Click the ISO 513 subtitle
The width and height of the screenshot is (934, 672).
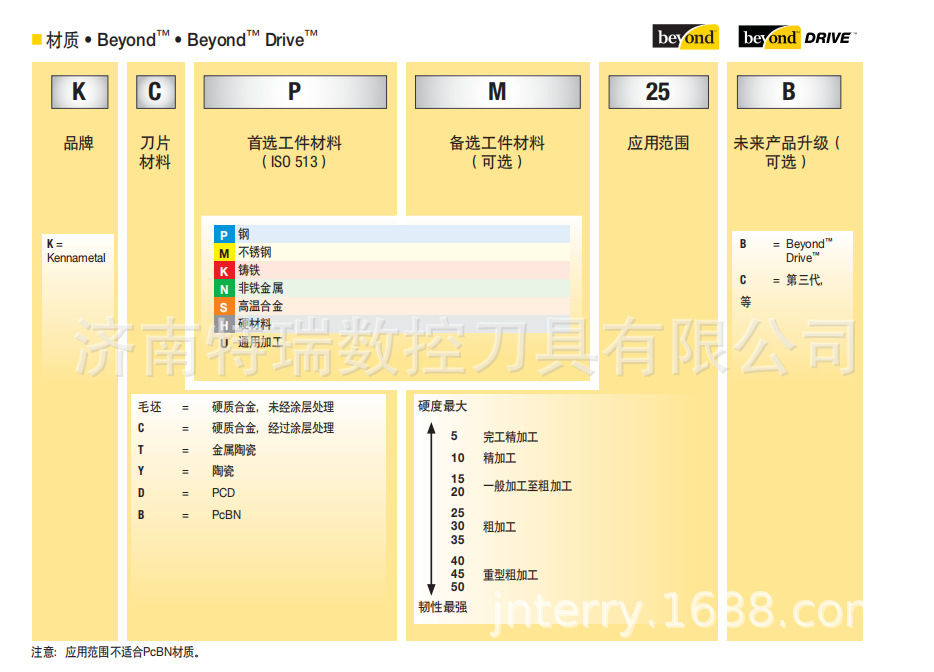tap(294, 162)
